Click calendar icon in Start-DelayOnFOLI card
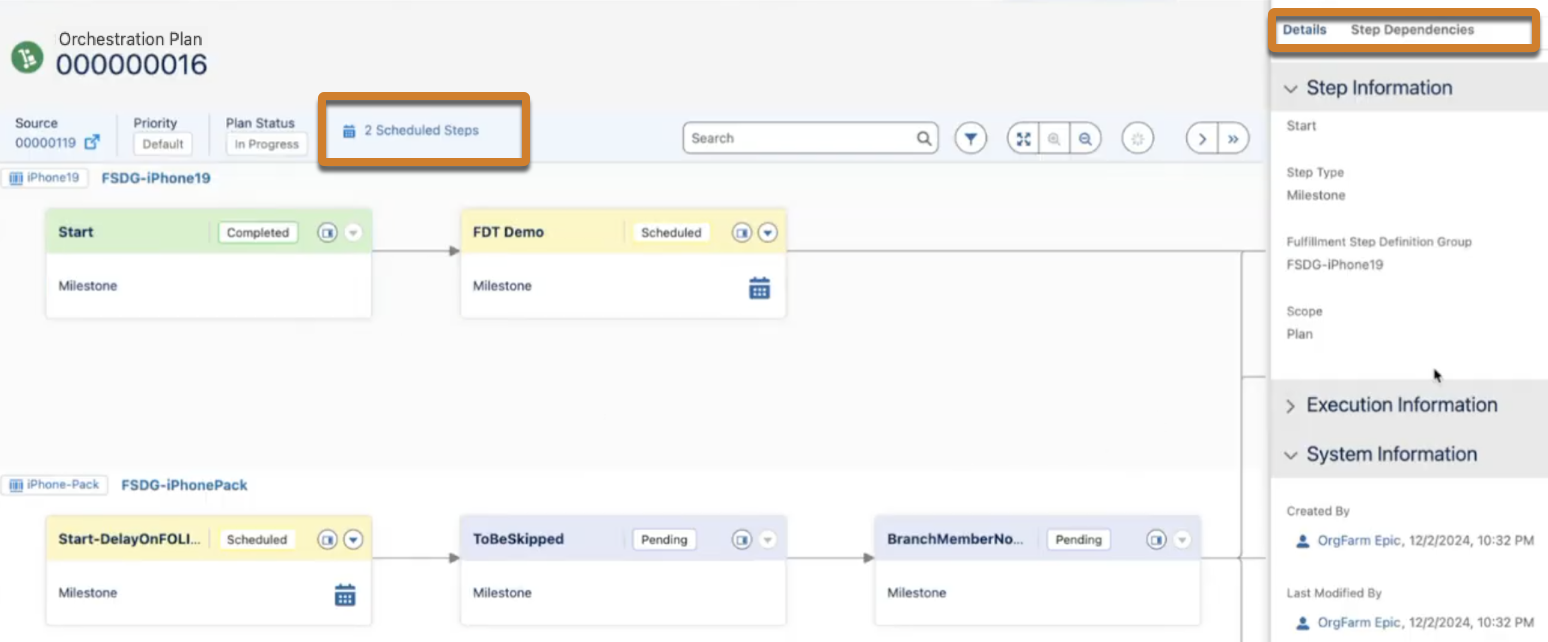 [x=345, y=595]
